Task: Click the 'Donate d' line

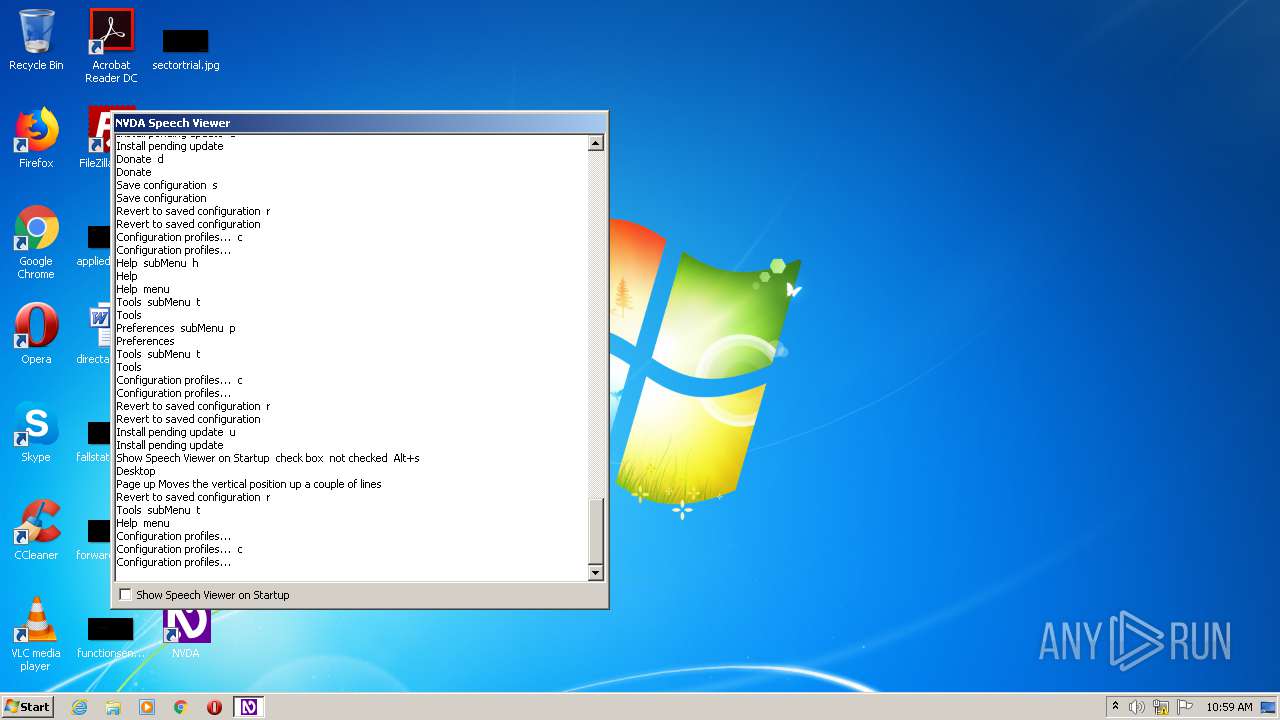Action: pyautogui.click(x=140, y=159)
